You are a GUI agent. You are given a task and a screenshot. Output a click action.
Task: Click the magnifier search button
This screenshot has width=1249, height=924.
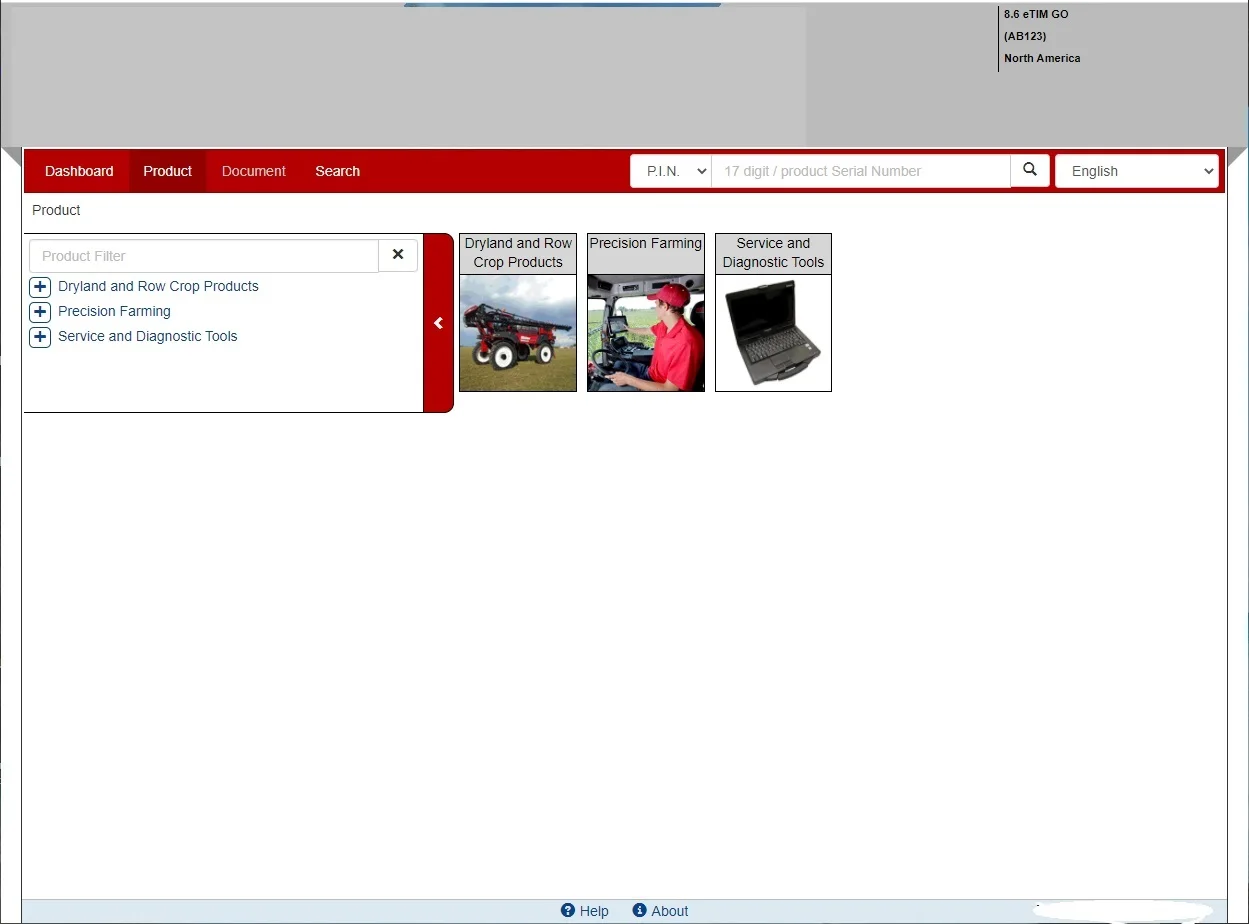(x=1030, y=170)
